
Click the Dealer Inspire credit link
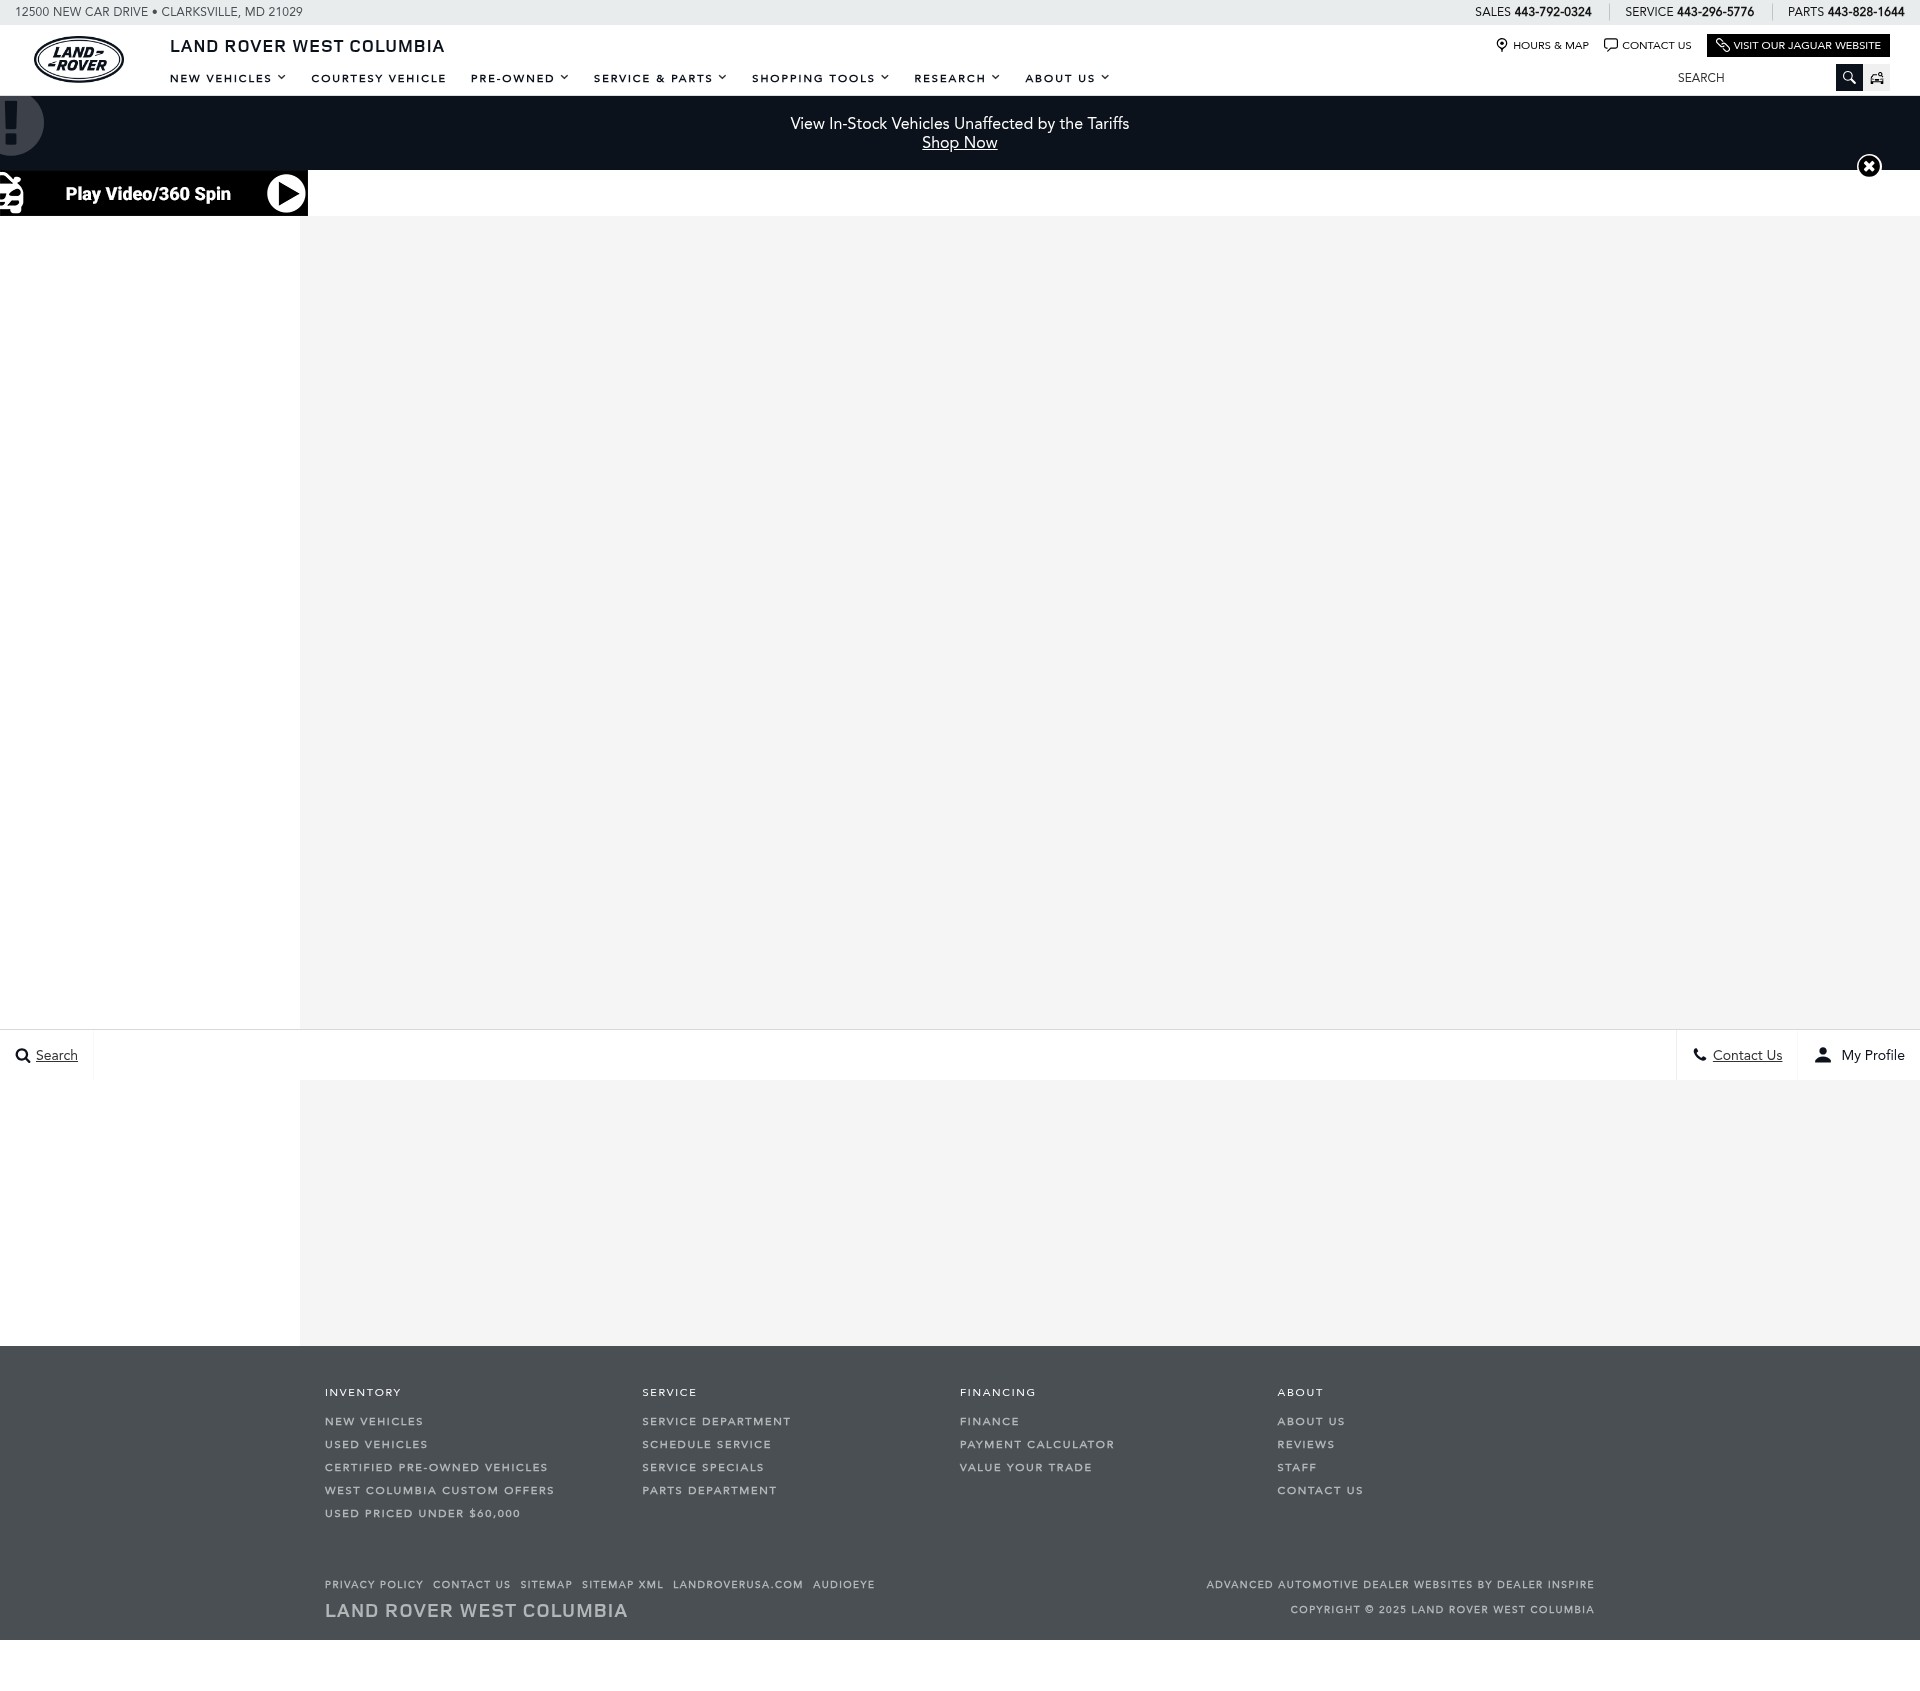coord(1400,1584)
